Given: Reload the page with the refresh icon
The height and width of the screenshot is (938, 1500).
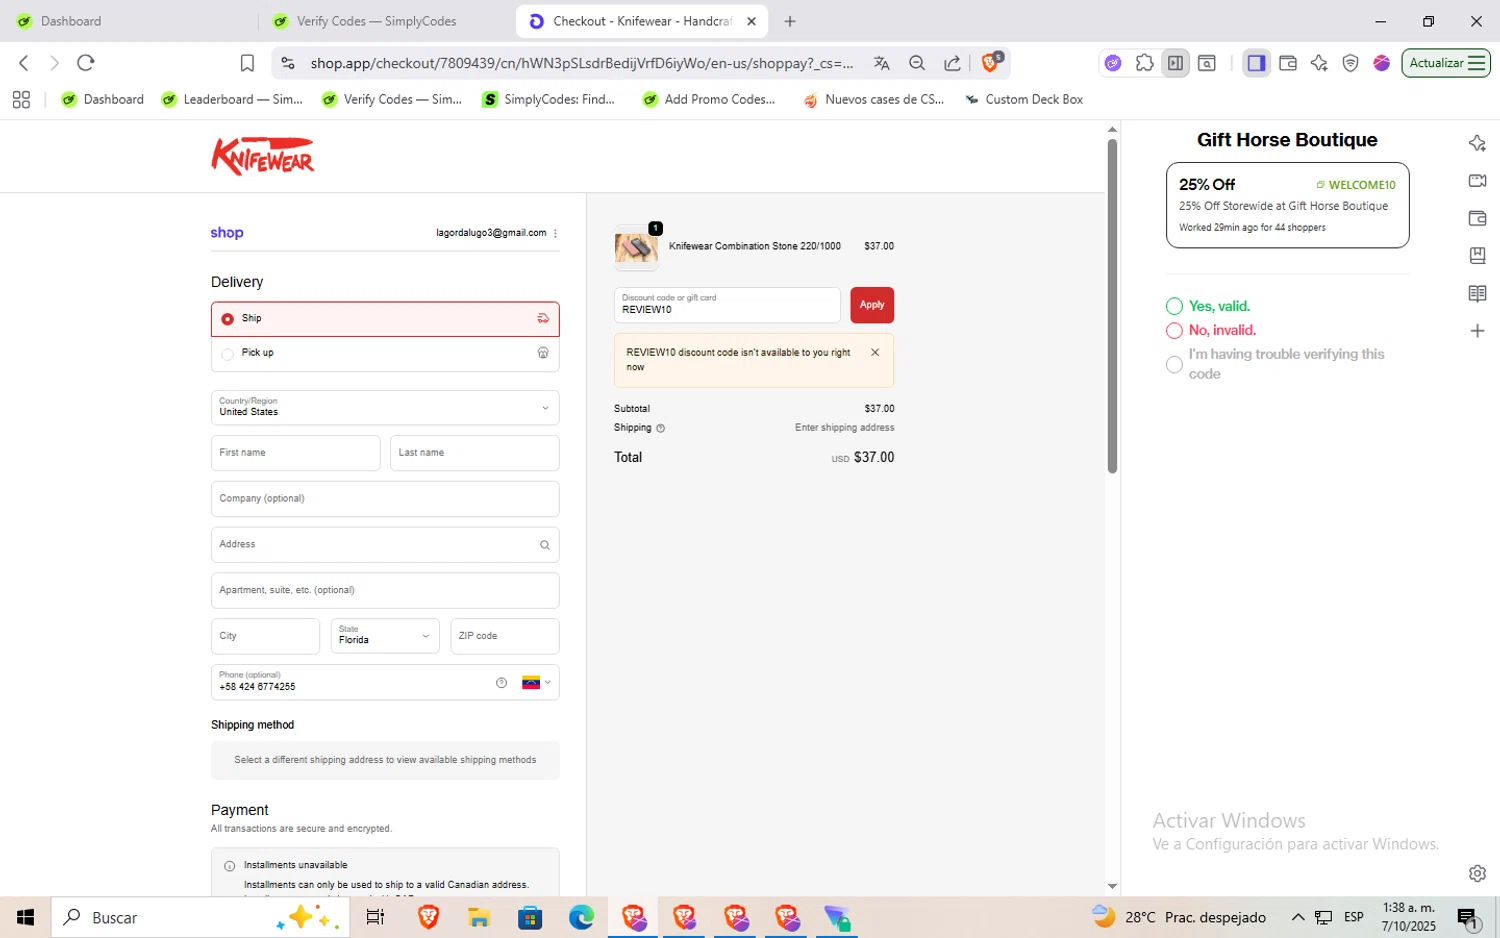Looking at the screenshot, I should [86, 63].
